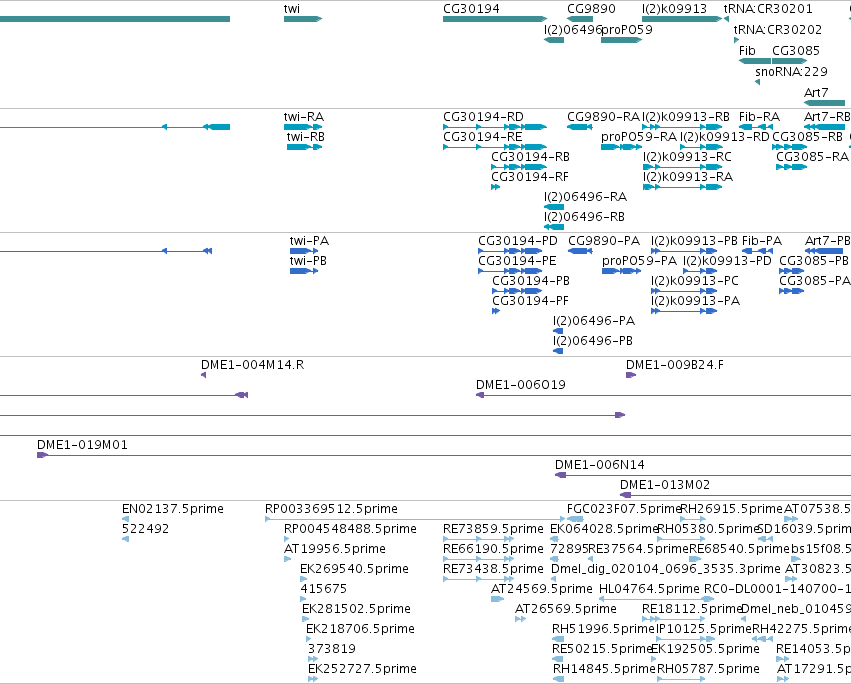Click the l(2)k09913-RC transcript label
Image resolution: width=851 pixels, height=684 pixels.
point(687,157)
